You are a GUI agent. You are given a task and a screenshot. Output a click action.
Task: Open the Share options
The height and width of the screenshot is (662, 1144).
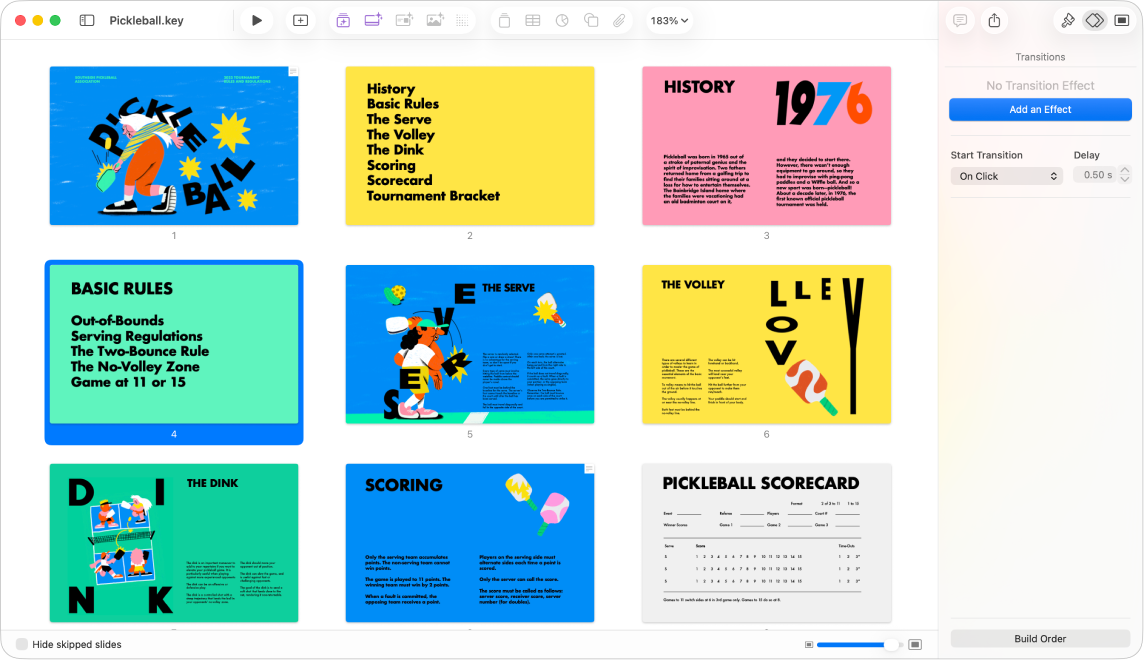[994, 20]
